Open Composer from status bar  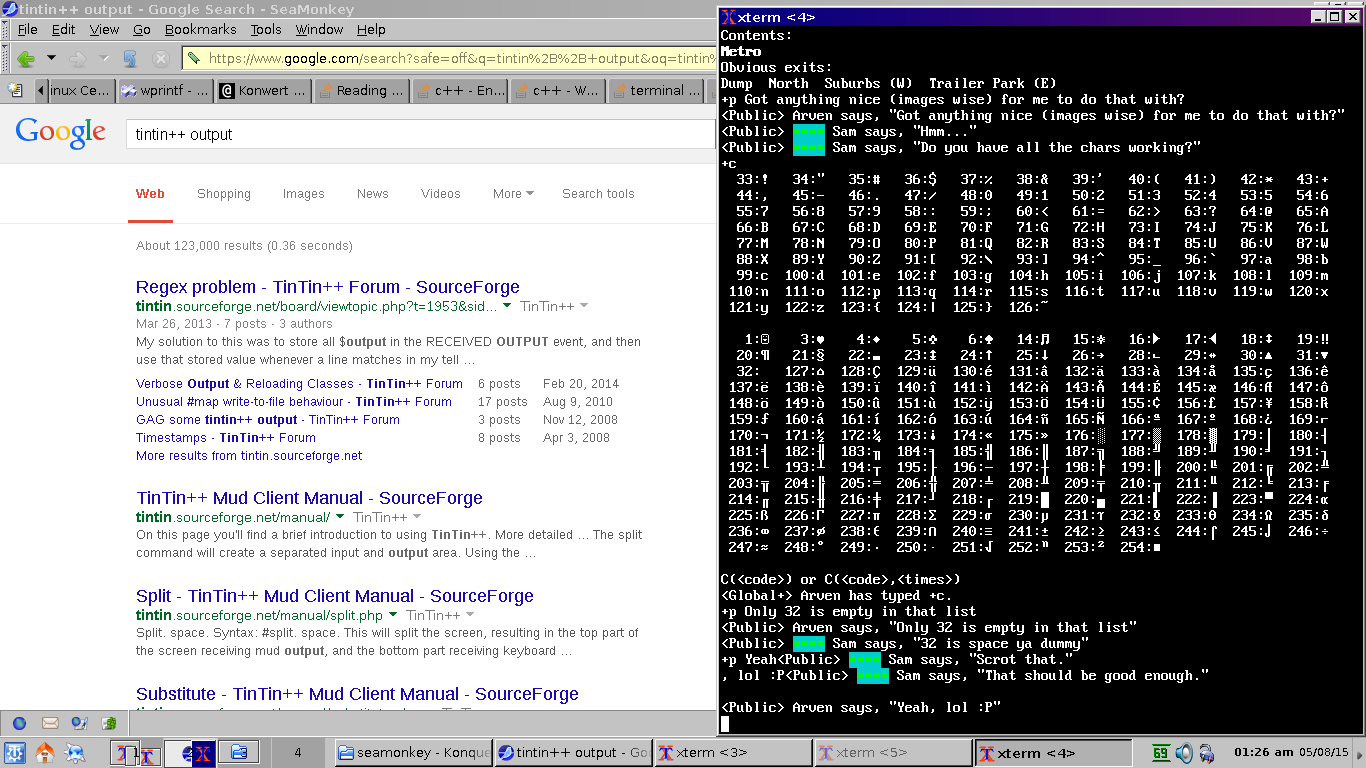(80, 723)
